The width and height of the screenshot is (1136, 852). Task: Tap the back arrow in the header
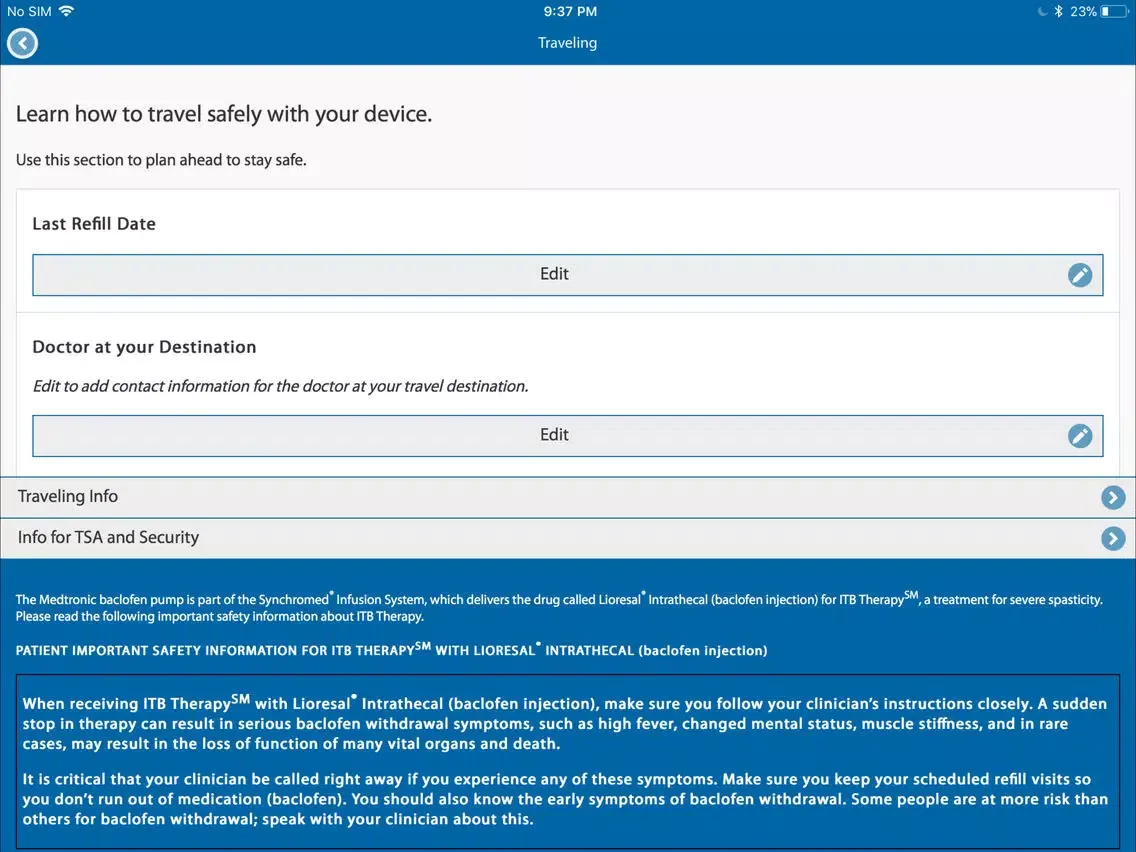coord(22,43)
